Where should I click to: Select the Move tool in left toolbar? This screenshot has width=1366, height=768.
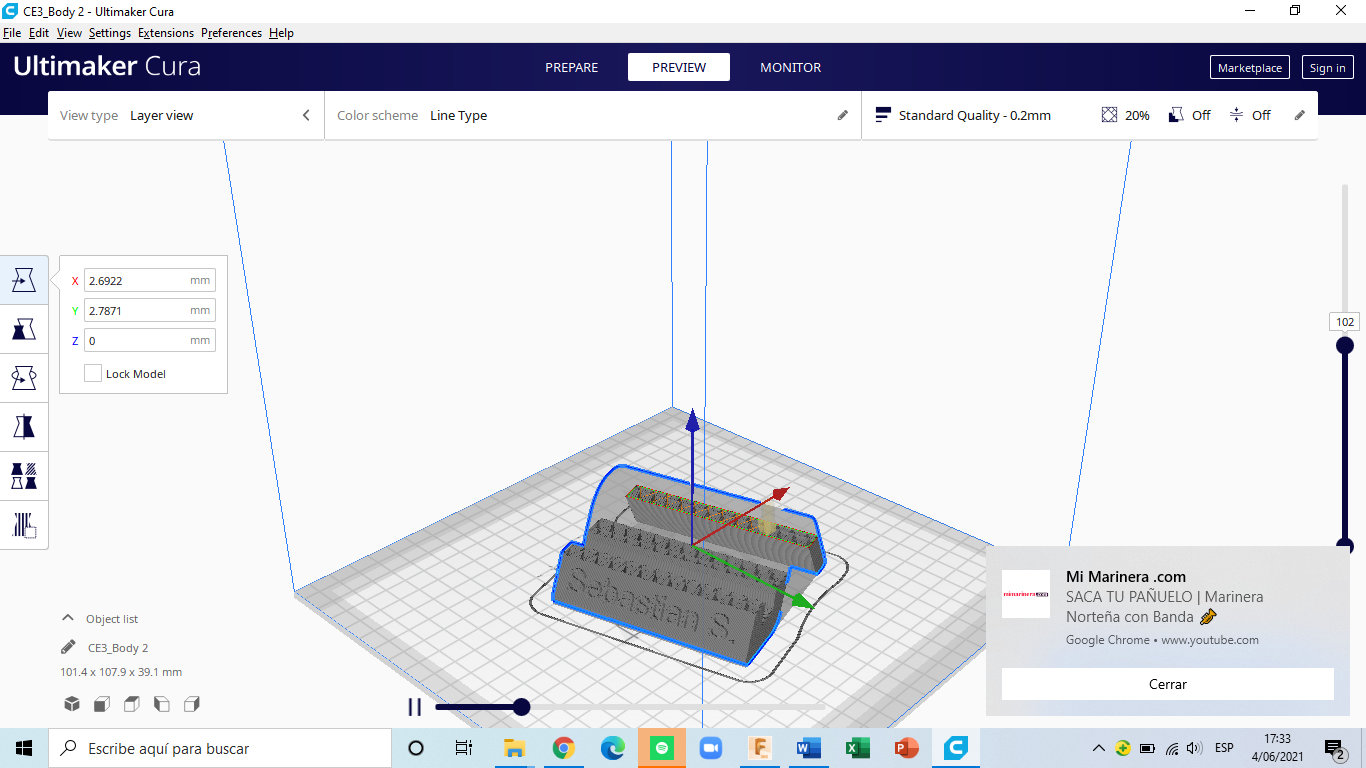click(x=24, y=280)
